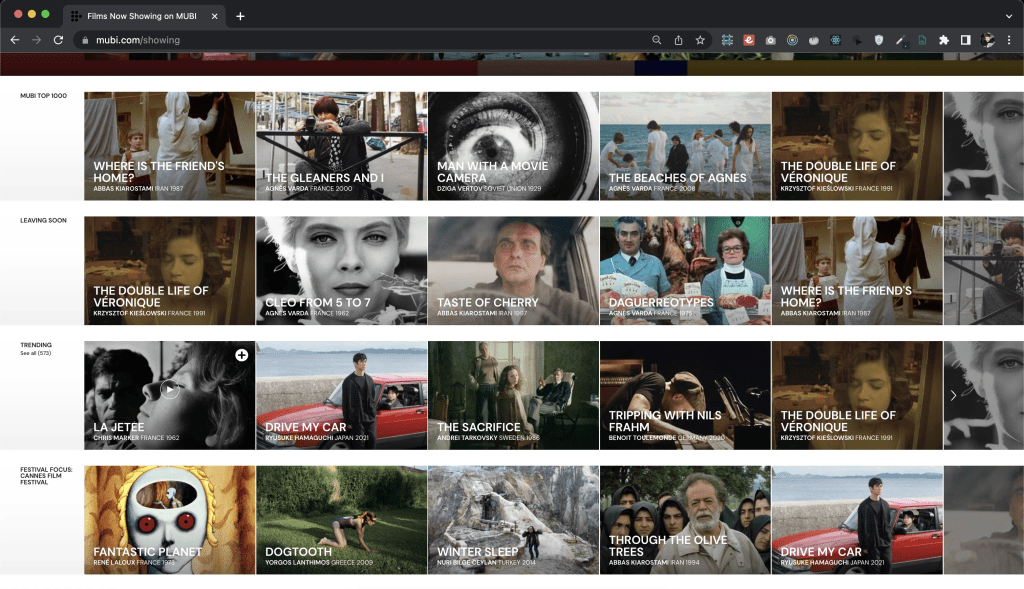Open the three-dot browser menu
This screenshot has width=1024, height=589.
1010,40
